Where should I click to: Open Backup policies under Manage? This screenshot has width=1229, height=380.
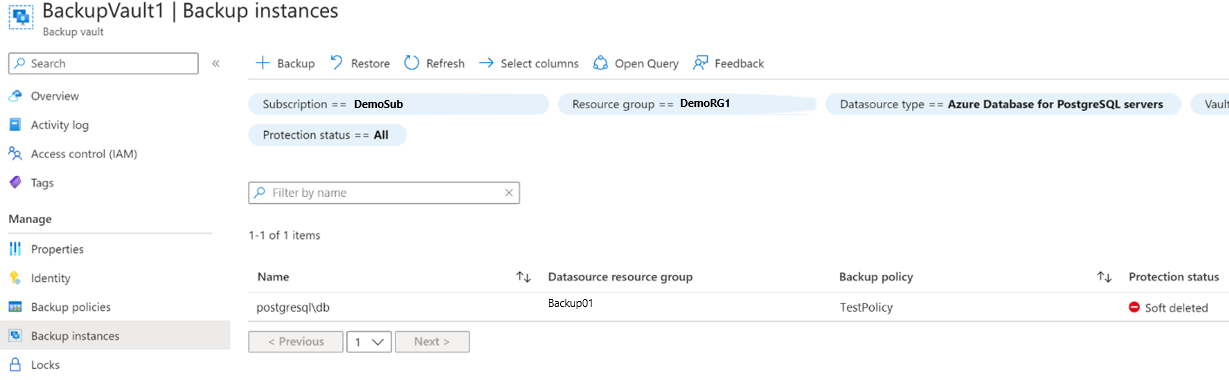click(71, 307)
